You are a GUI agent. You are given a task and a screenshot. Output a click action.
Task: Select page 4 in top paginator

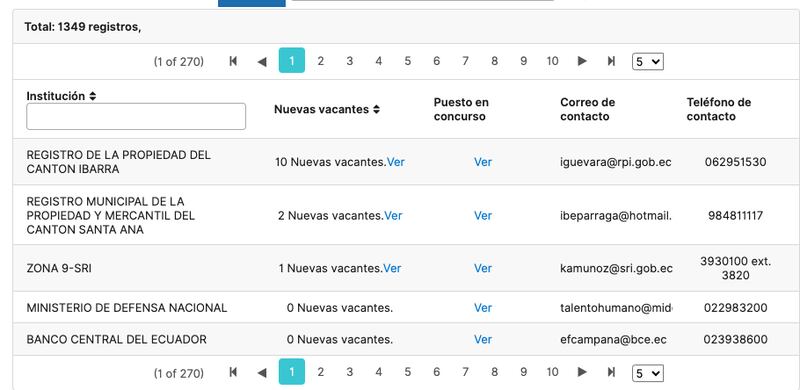379,61
